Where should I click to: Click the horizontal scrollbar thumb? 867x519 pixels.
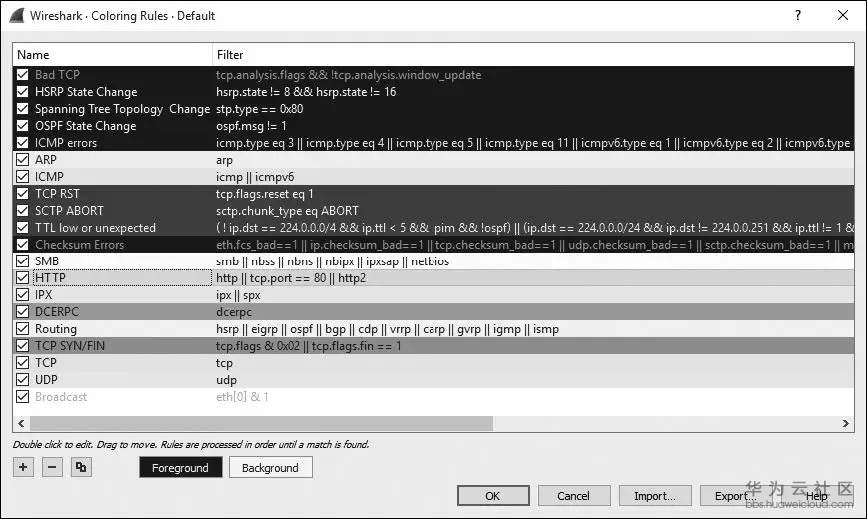pos(261,423)
